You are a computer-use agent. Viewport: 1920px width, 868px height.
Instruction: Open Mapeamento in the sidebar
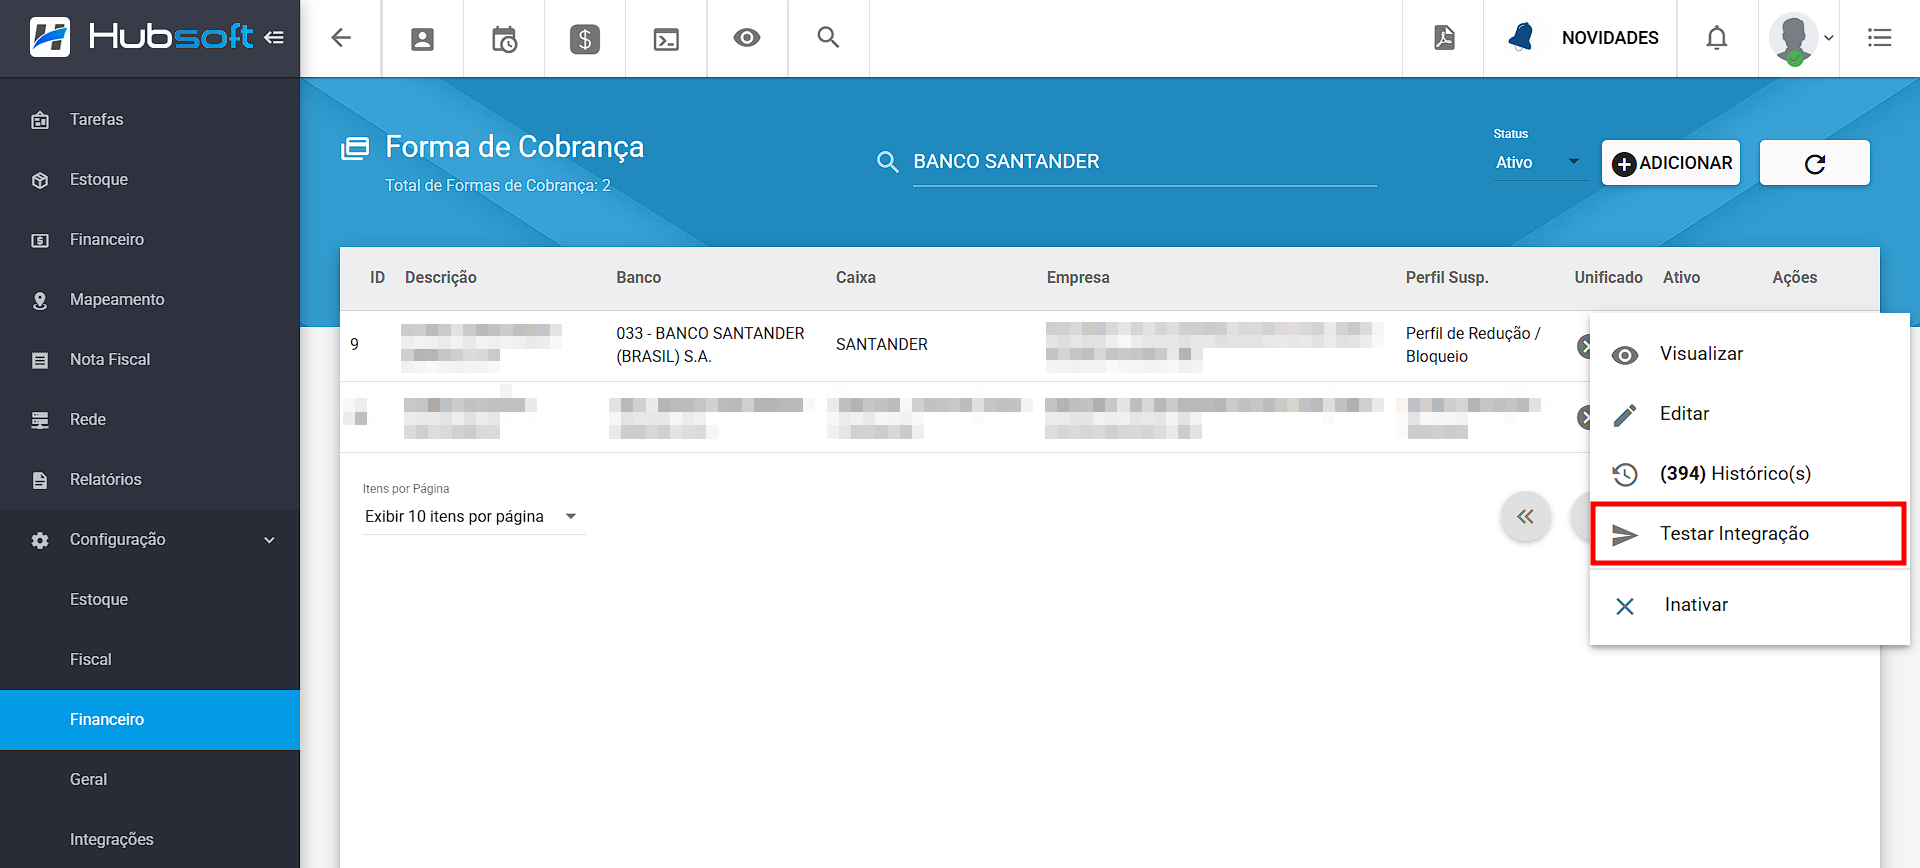point(150,300)
